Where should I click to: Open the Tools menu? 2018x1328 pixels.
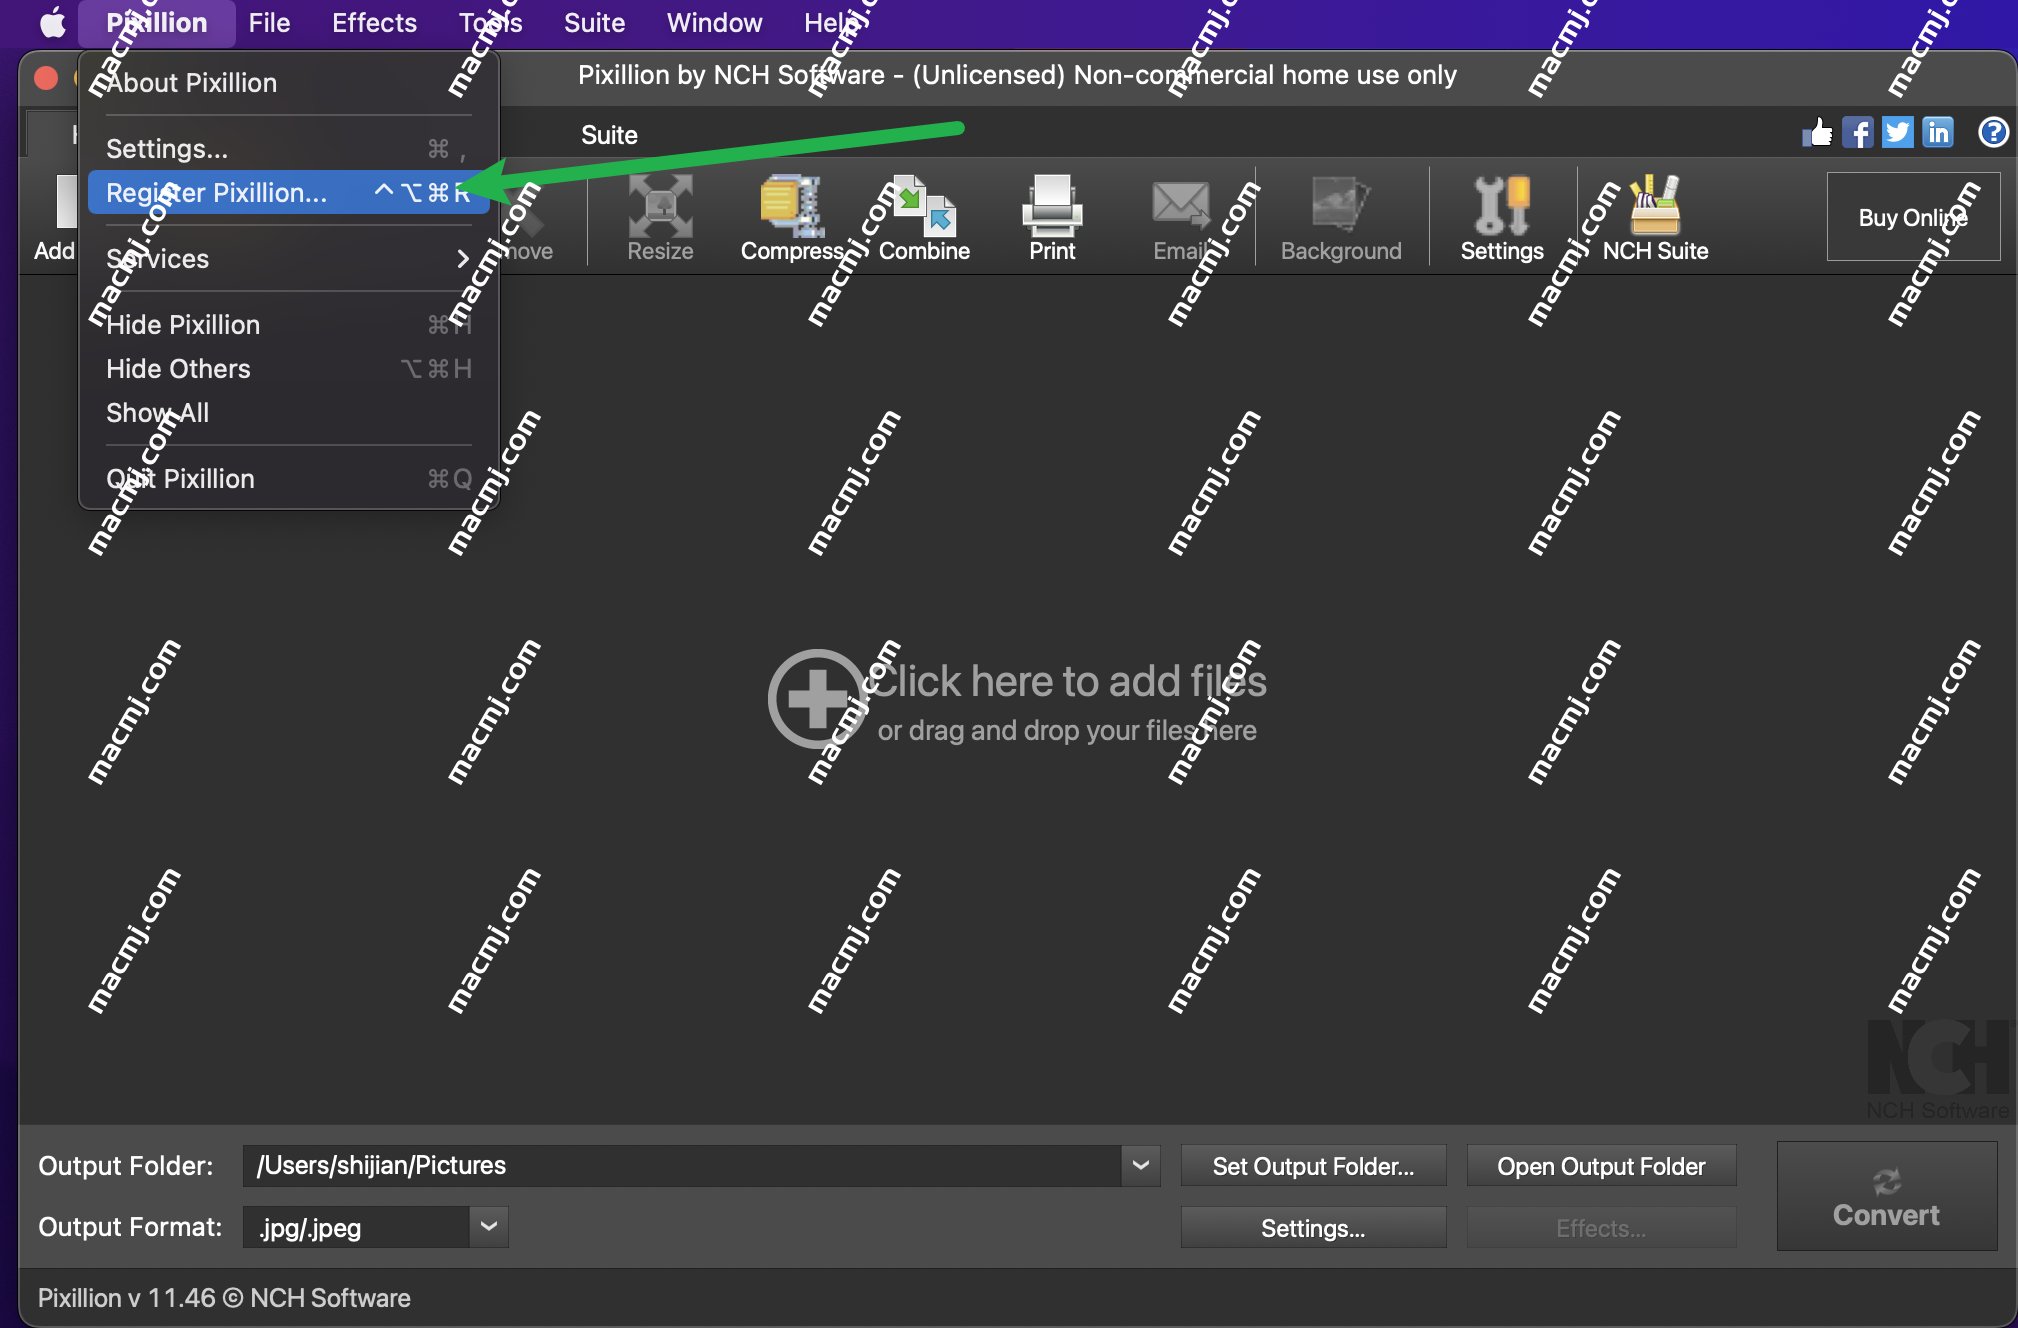(490, 22)
